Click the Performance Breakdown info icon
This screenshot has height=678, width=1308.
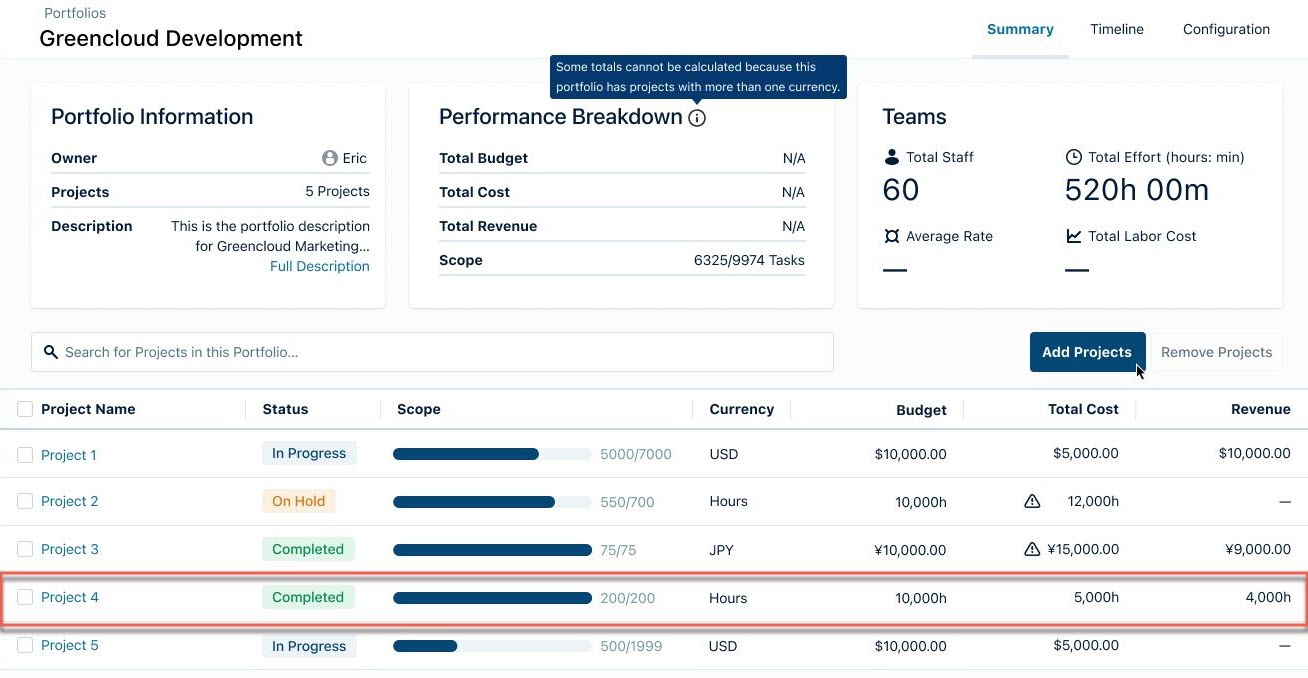(x=697, y=118)
